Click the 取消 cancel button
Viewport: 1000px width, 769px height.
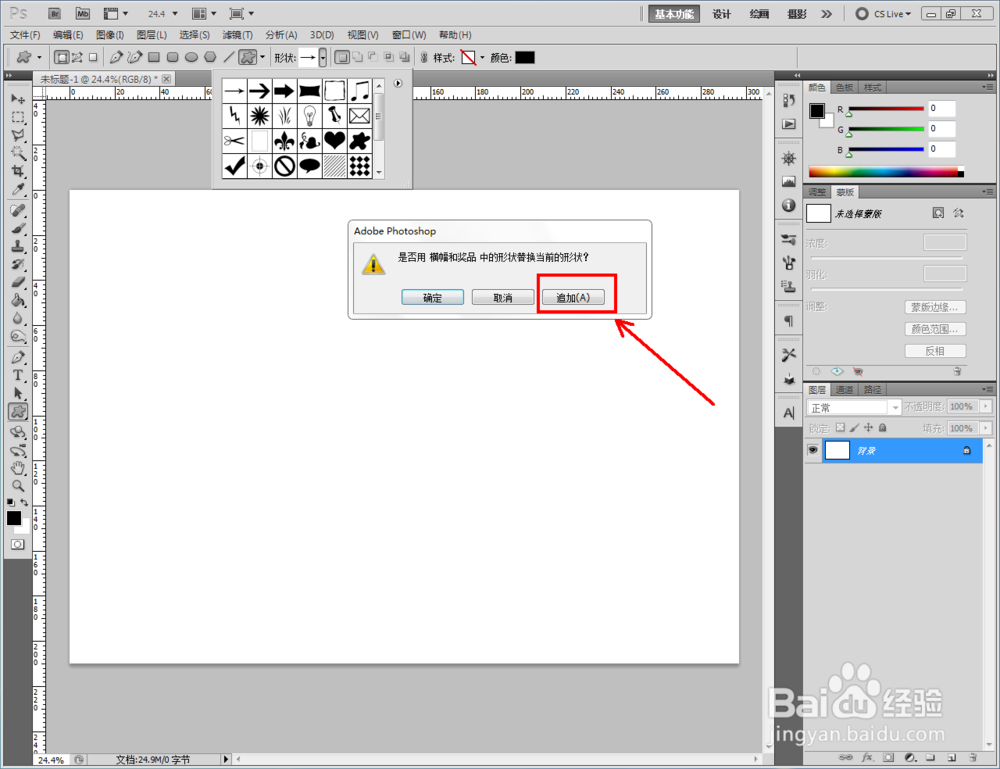click(x=503, y=297)
